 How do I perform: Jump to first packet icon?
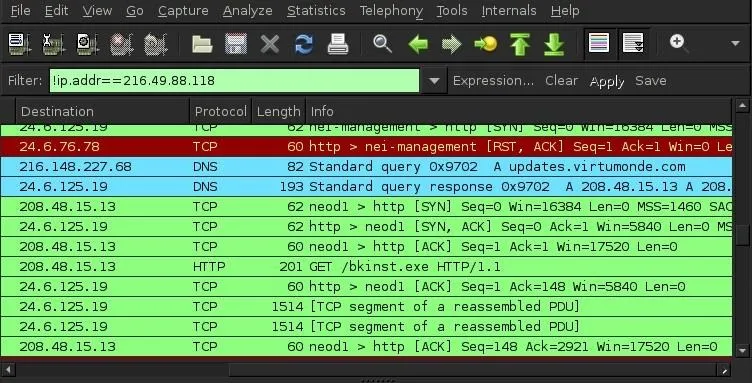pos(520,44)
